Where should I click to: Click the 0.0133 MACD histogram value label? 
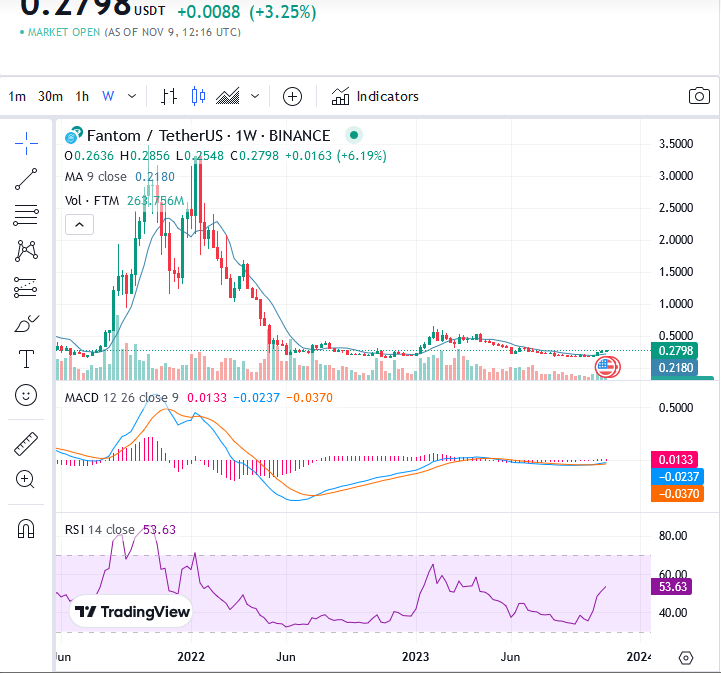pyautogui.click(x=675, y=460)
